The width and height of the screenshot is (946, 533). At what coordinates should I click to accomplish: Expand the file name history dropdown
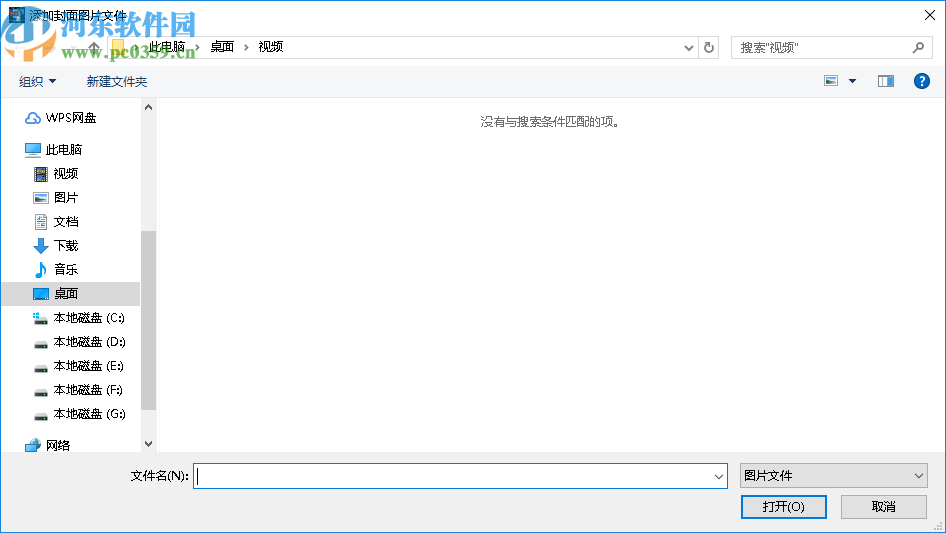tap(719, 476)
